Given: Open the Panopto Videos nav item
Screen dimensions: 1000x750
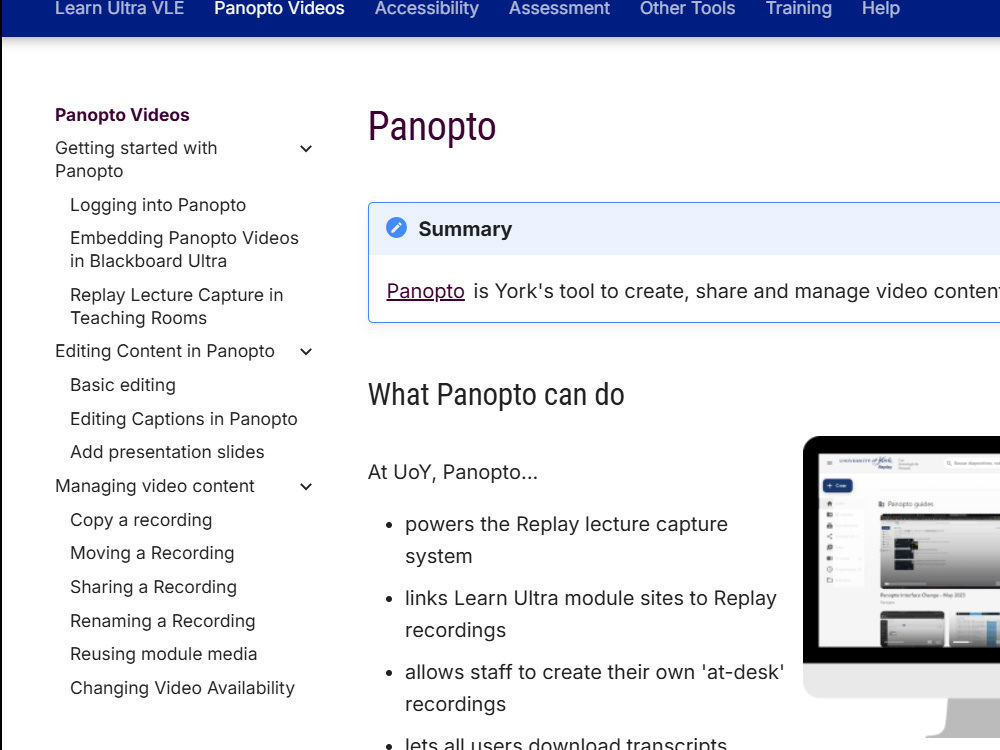Looking at the screenshot, I should 279,8.
